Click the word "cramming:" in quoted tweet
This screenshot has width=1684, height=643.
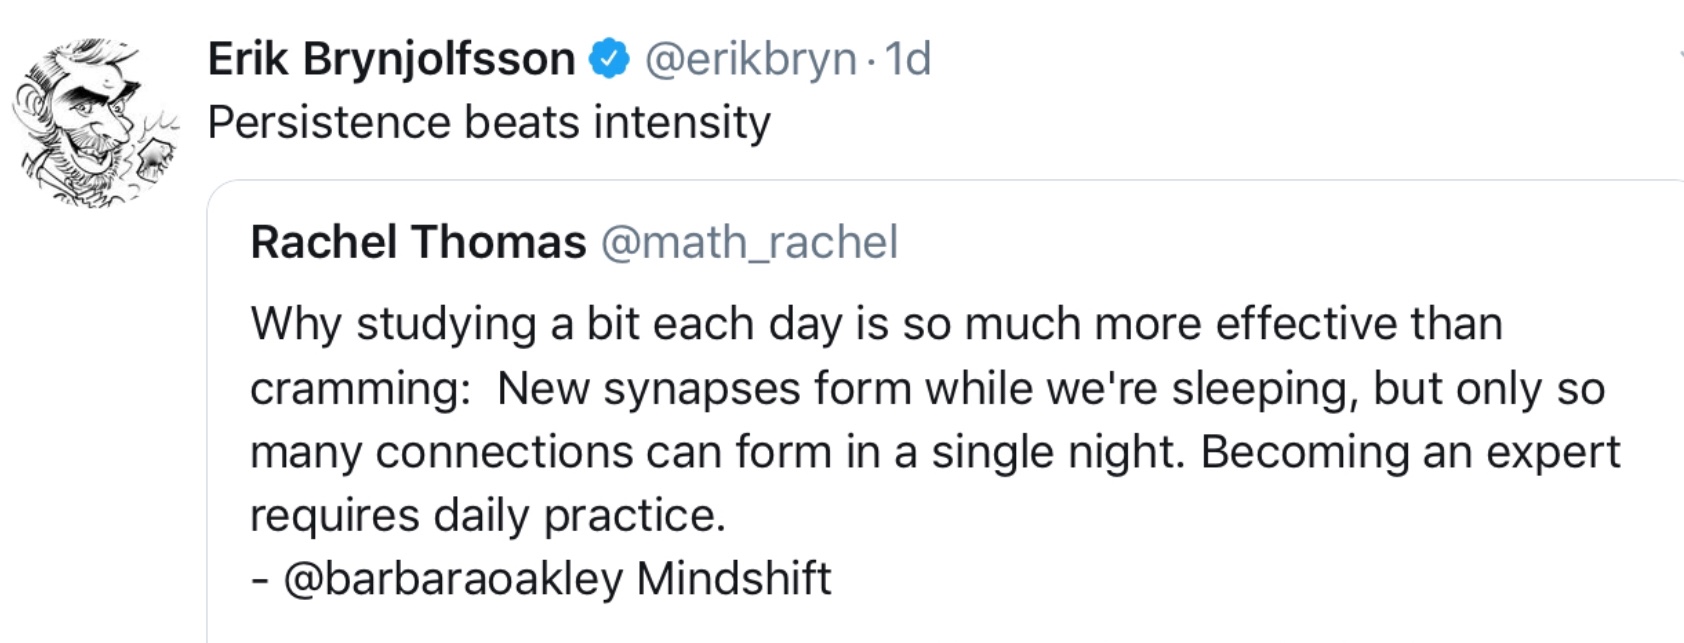point(360,388)
